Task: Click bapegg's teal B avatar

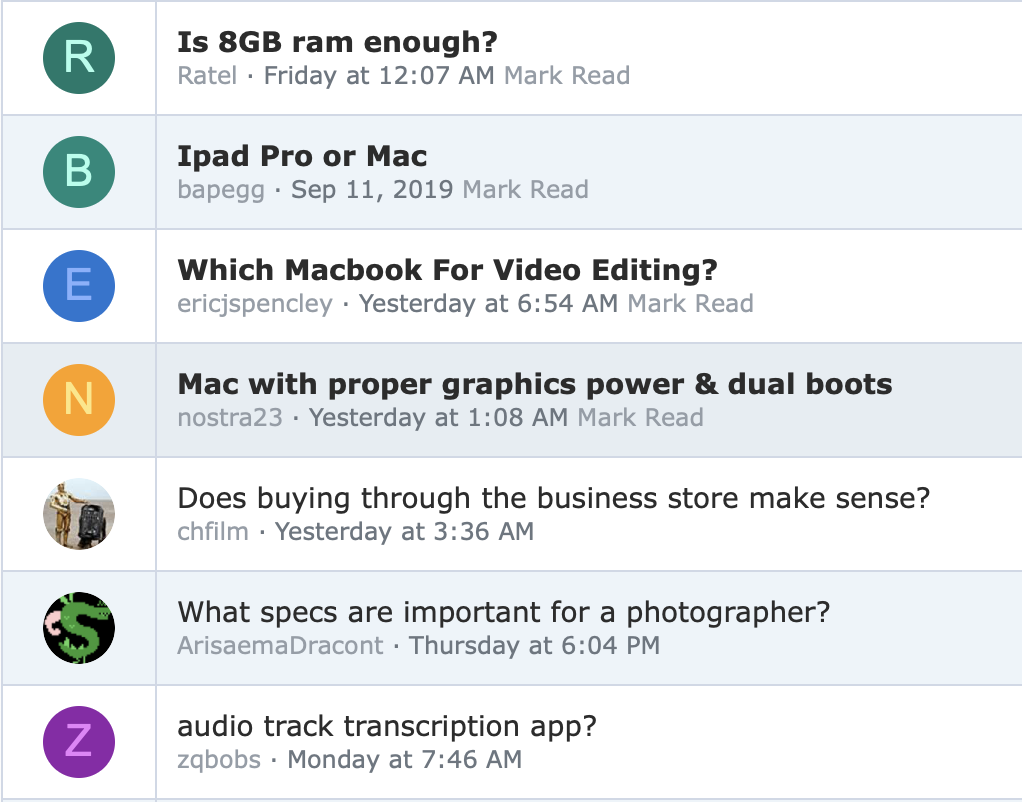Action: point(79,172)
